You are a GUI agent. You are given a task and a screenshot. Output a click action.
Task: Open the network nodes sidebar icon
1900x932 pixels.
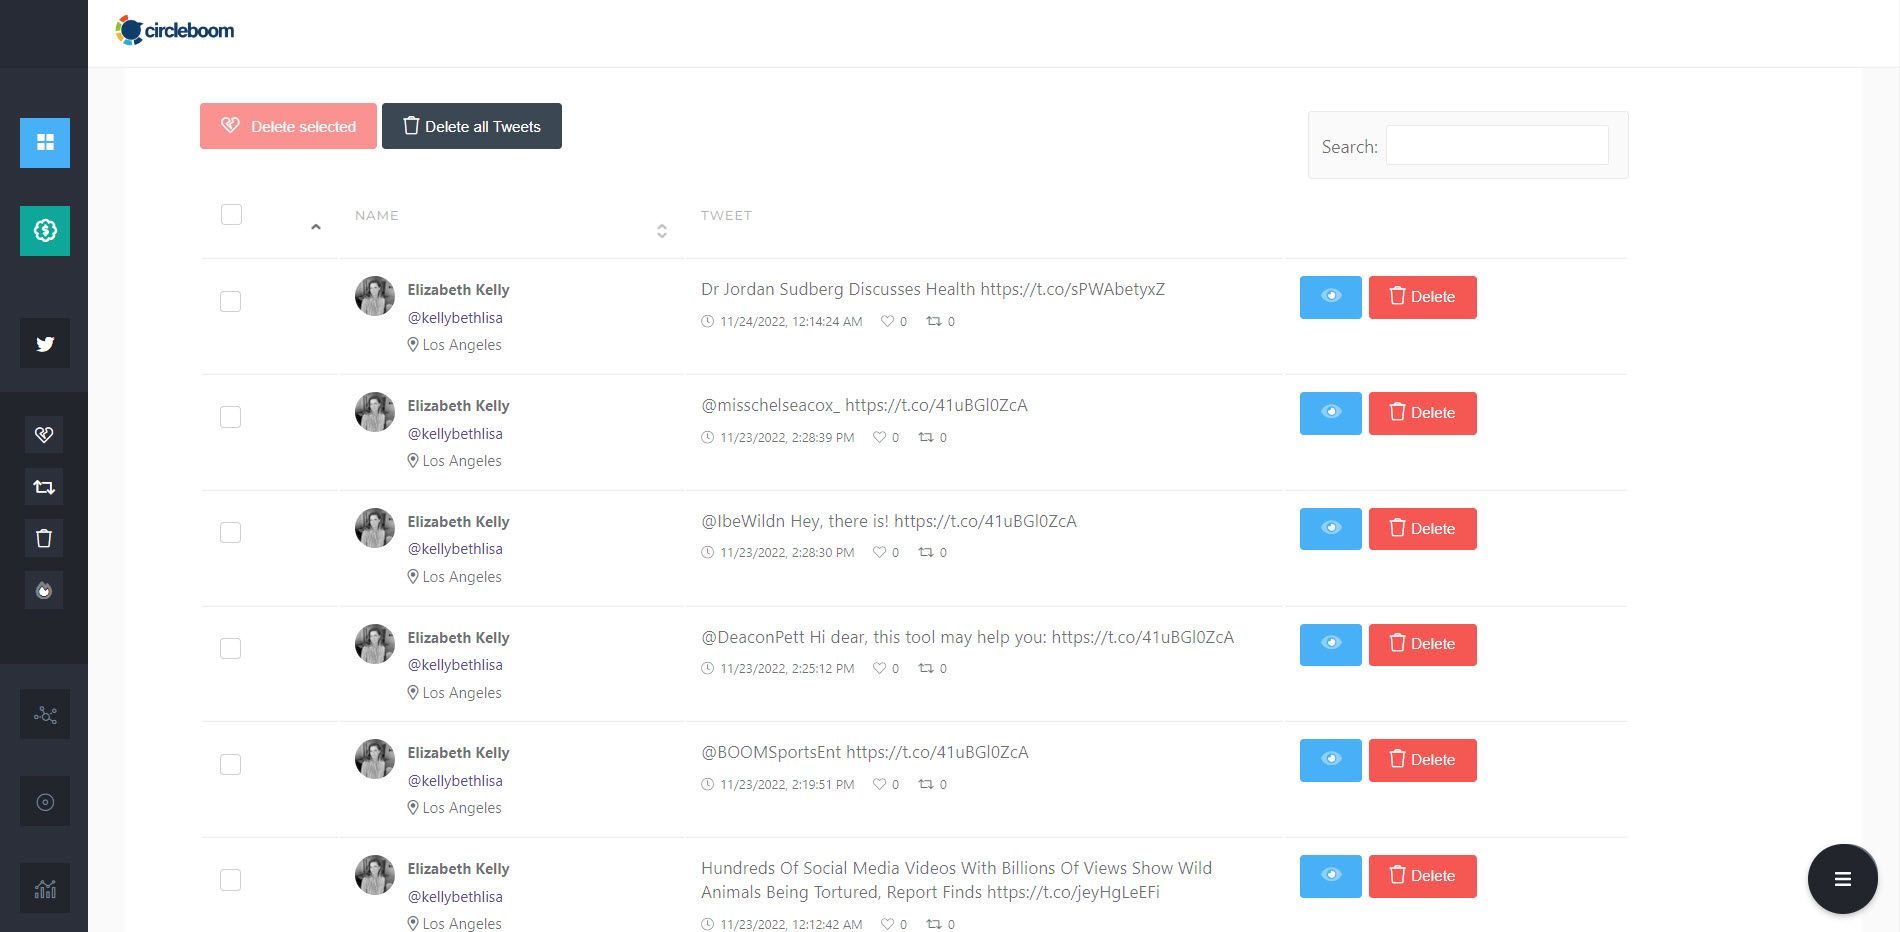45,715
